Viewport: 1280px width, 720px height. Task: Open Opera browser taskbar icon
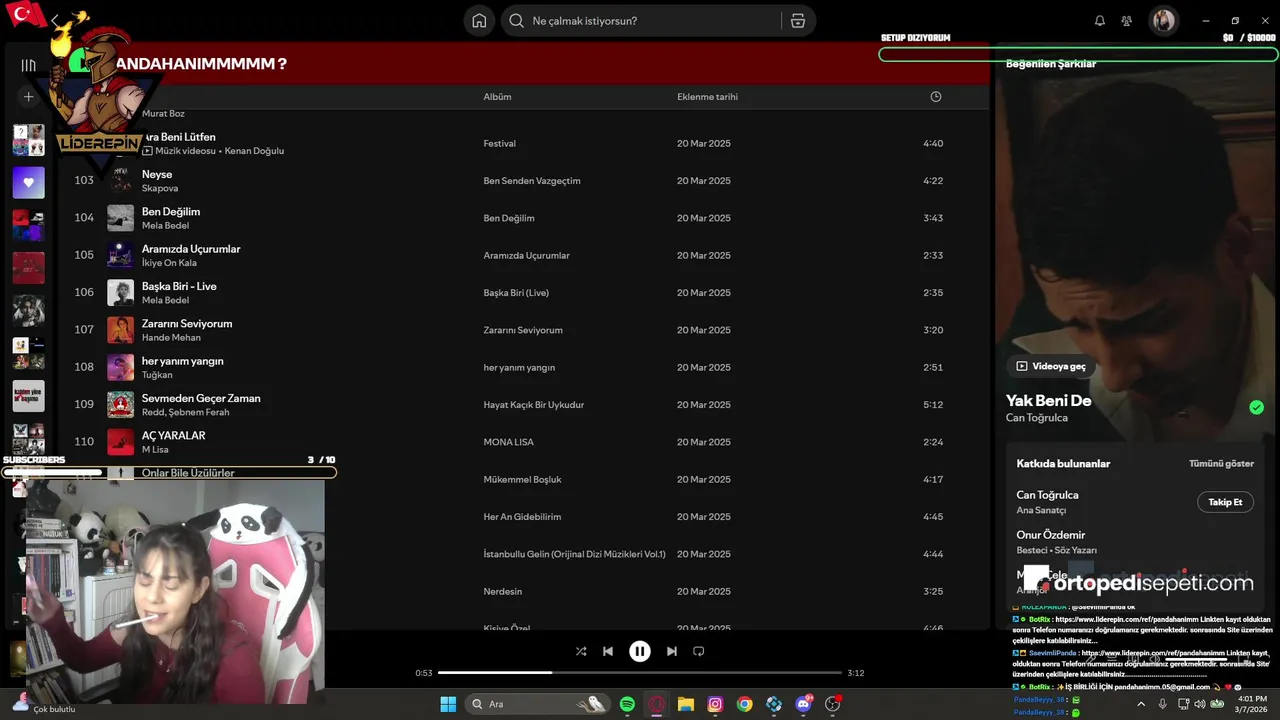tap(656, 704)
